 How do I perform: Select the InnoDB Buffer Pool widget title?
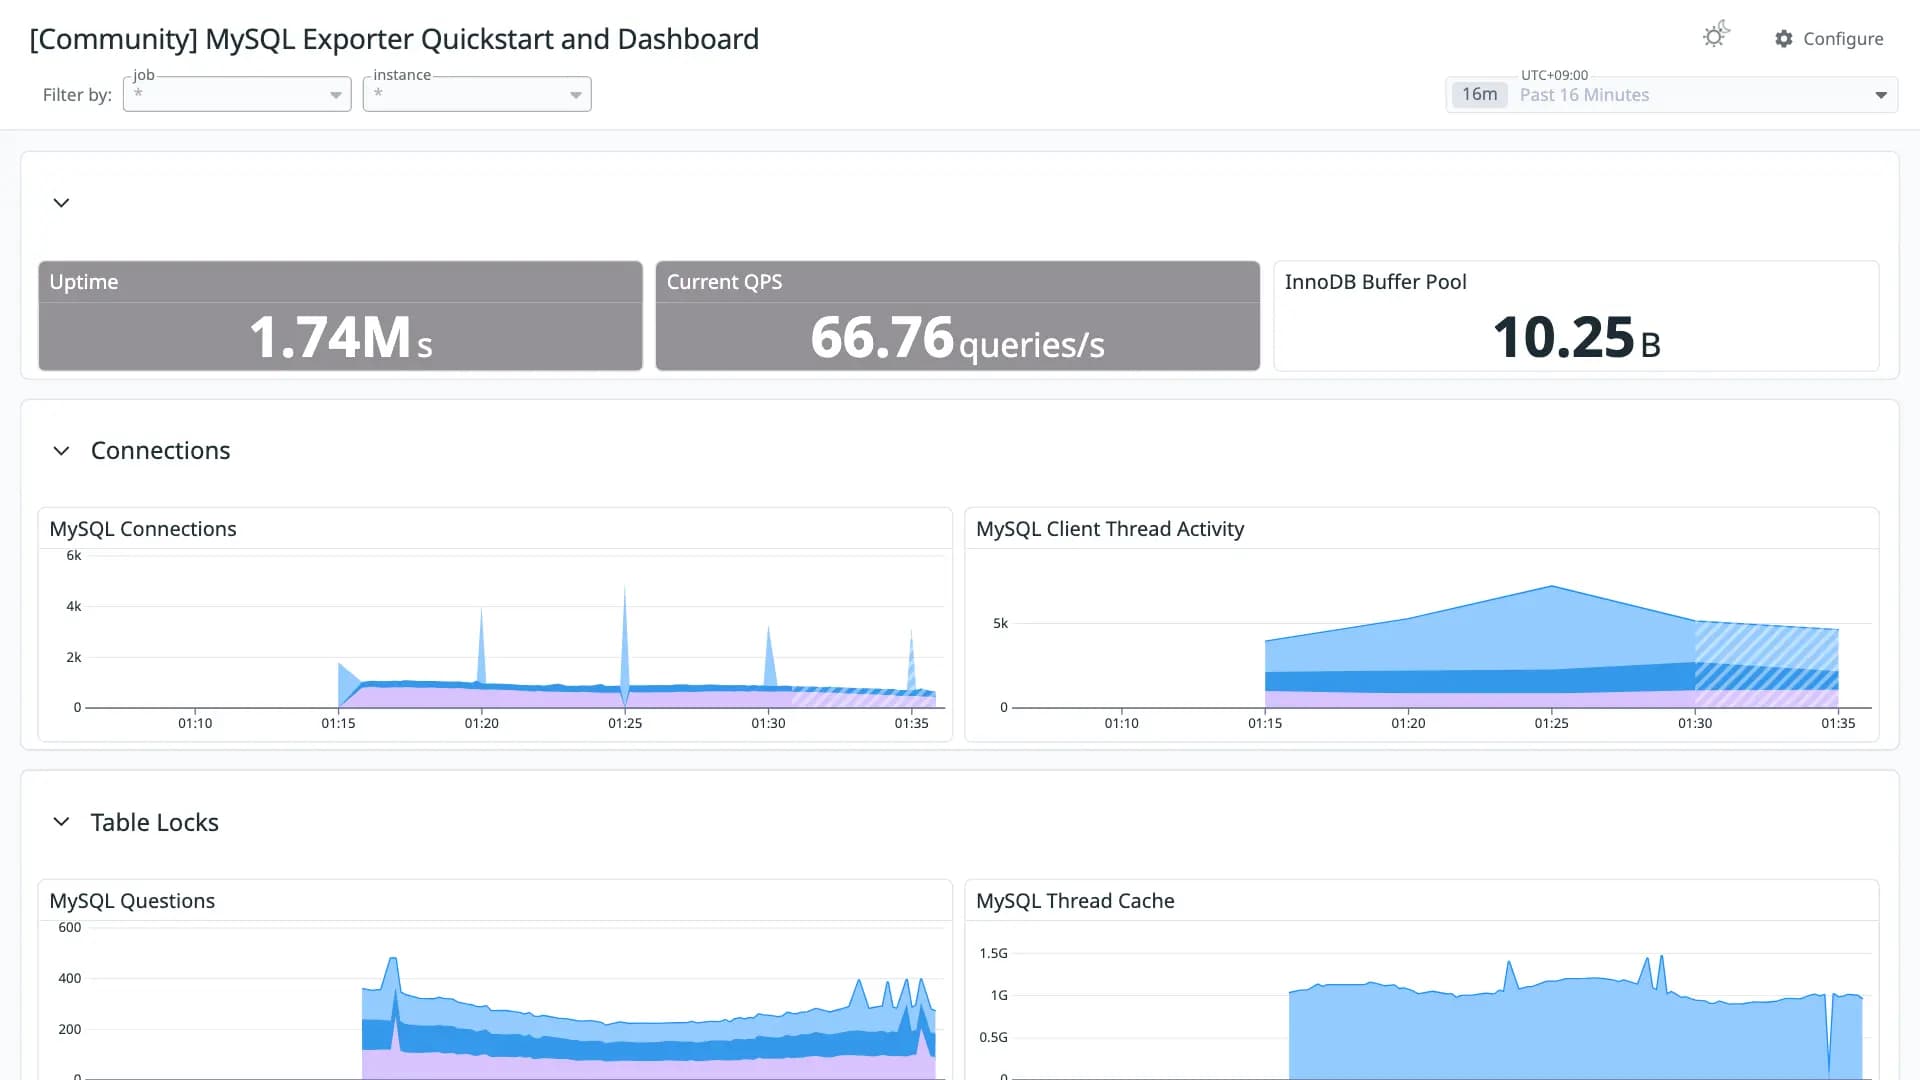coord(1375,282)
